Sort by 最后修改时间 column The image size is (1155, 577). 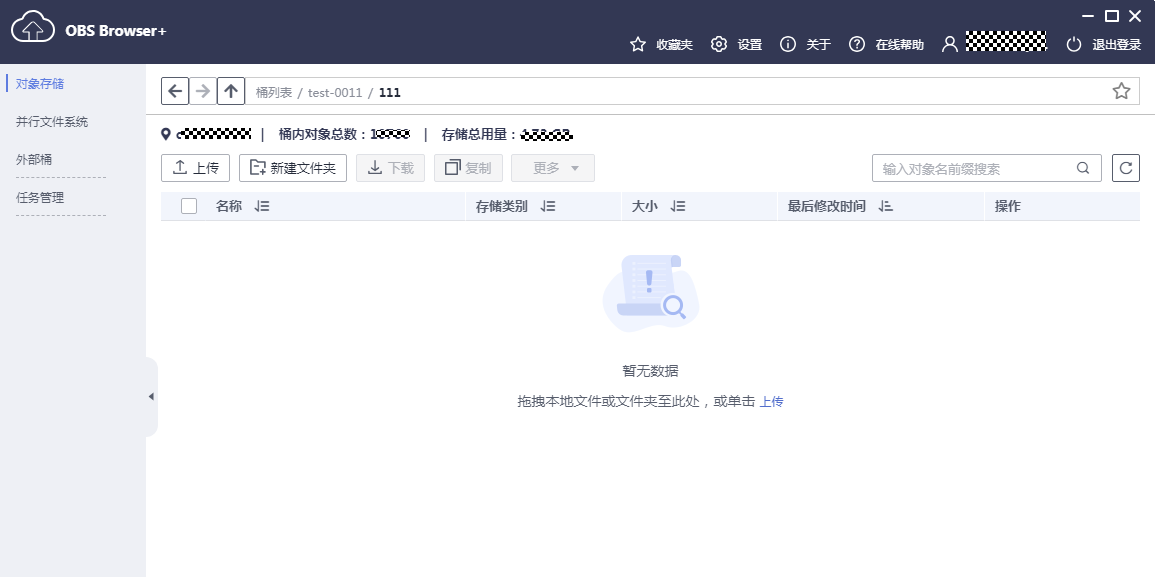pos(885,206)
